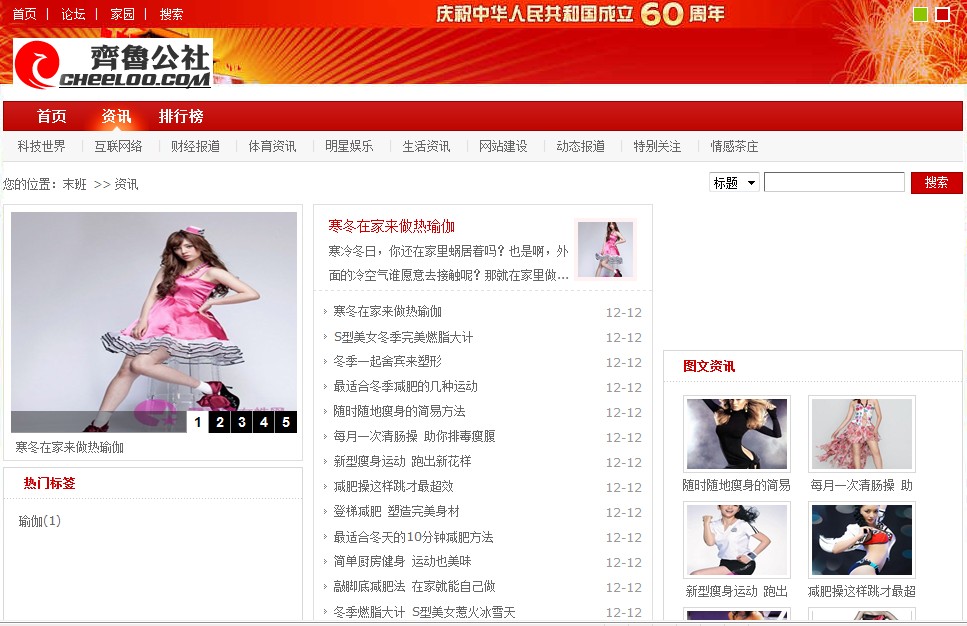Click the green square in the banner corner
Screen dimensions: 967x626
coord(920,14)
